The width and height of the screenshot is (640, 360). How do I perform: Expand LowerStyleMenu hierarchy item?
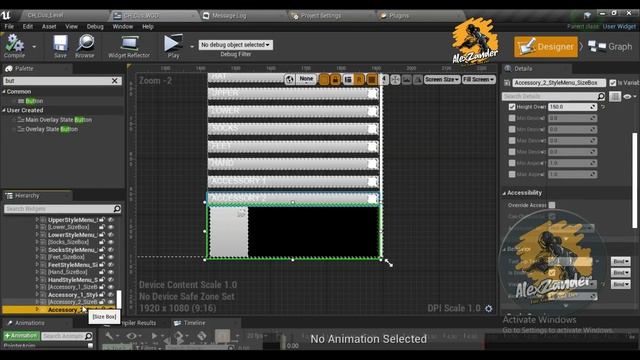click(37, 235)
